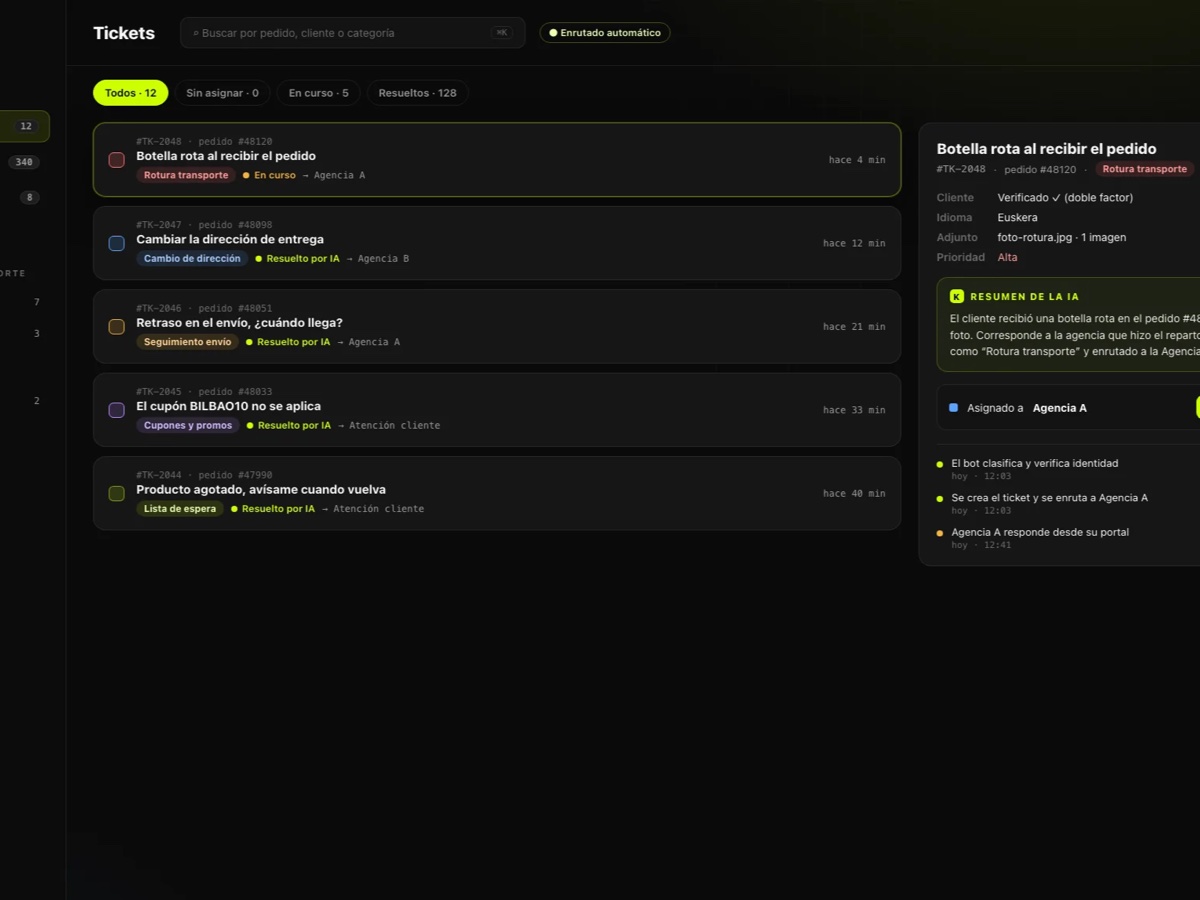Toggle the Enrutado automático pill
The image size is (1200, 900).
click(604, 33)
